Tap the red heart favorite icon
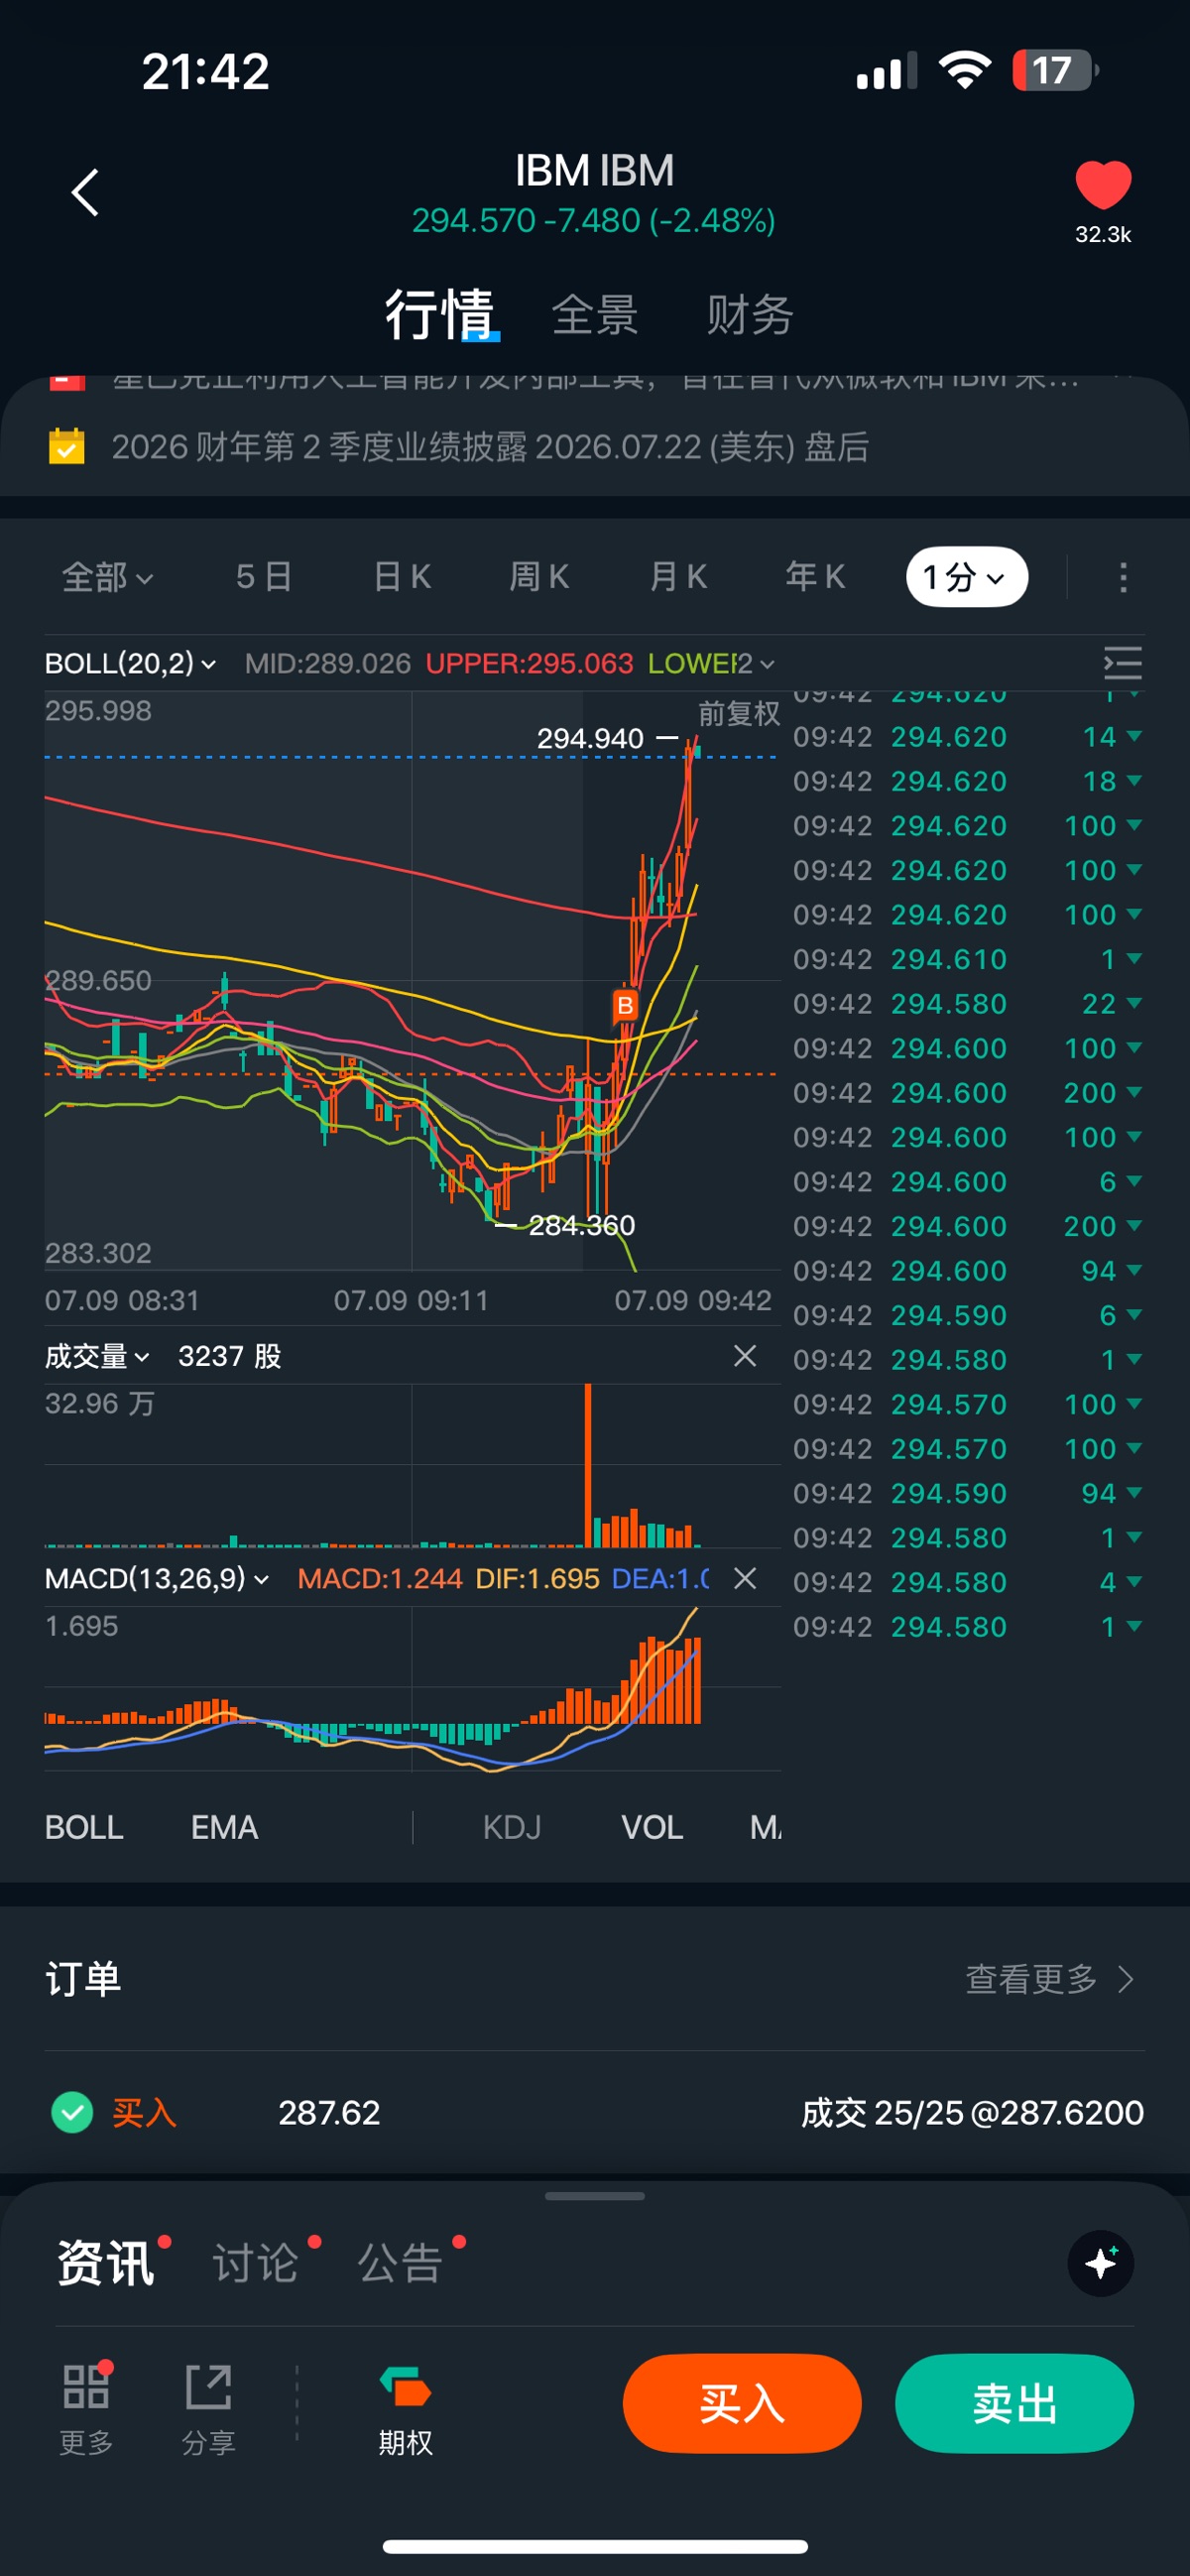The image size is (1190, 2576). pyautogui.click(x=1103, y=184)
